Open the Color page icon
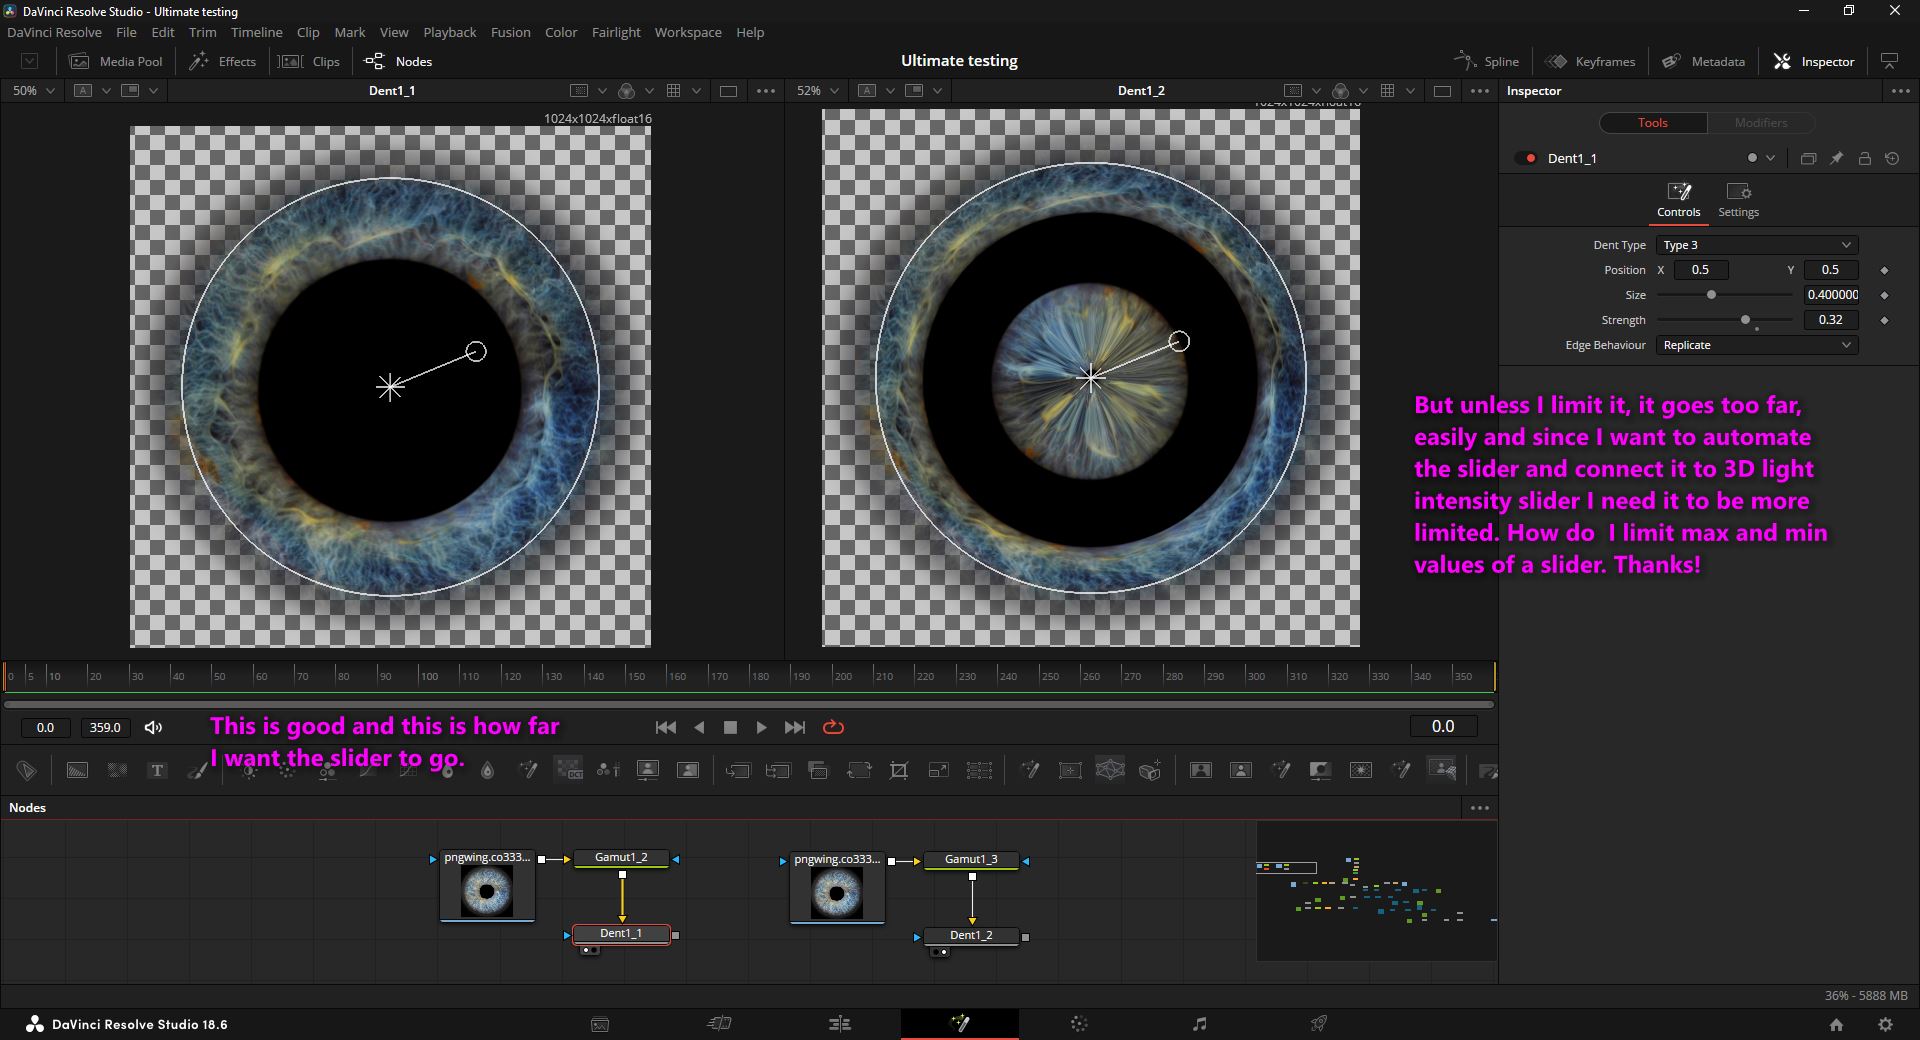This screenshot has width=1920, height=1040. coord(1079,1023)
